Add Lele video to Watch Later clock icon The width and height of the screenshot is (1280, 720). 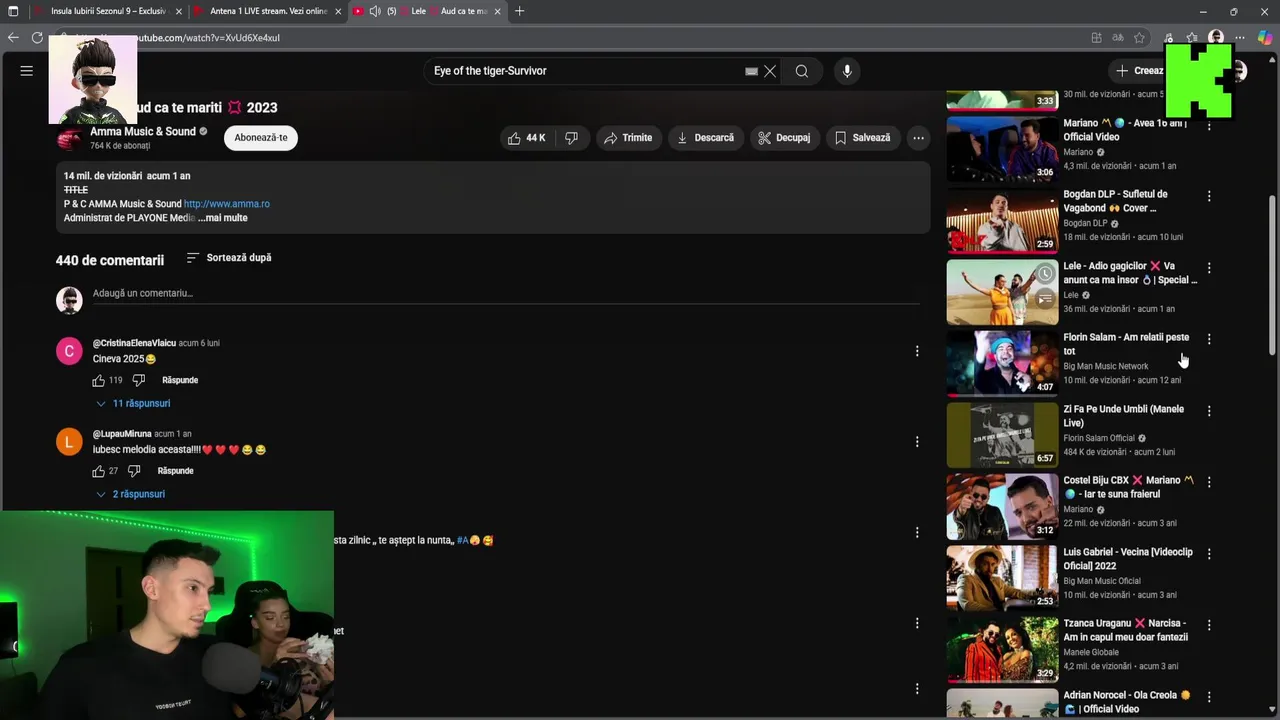[x=1045, y=274]
